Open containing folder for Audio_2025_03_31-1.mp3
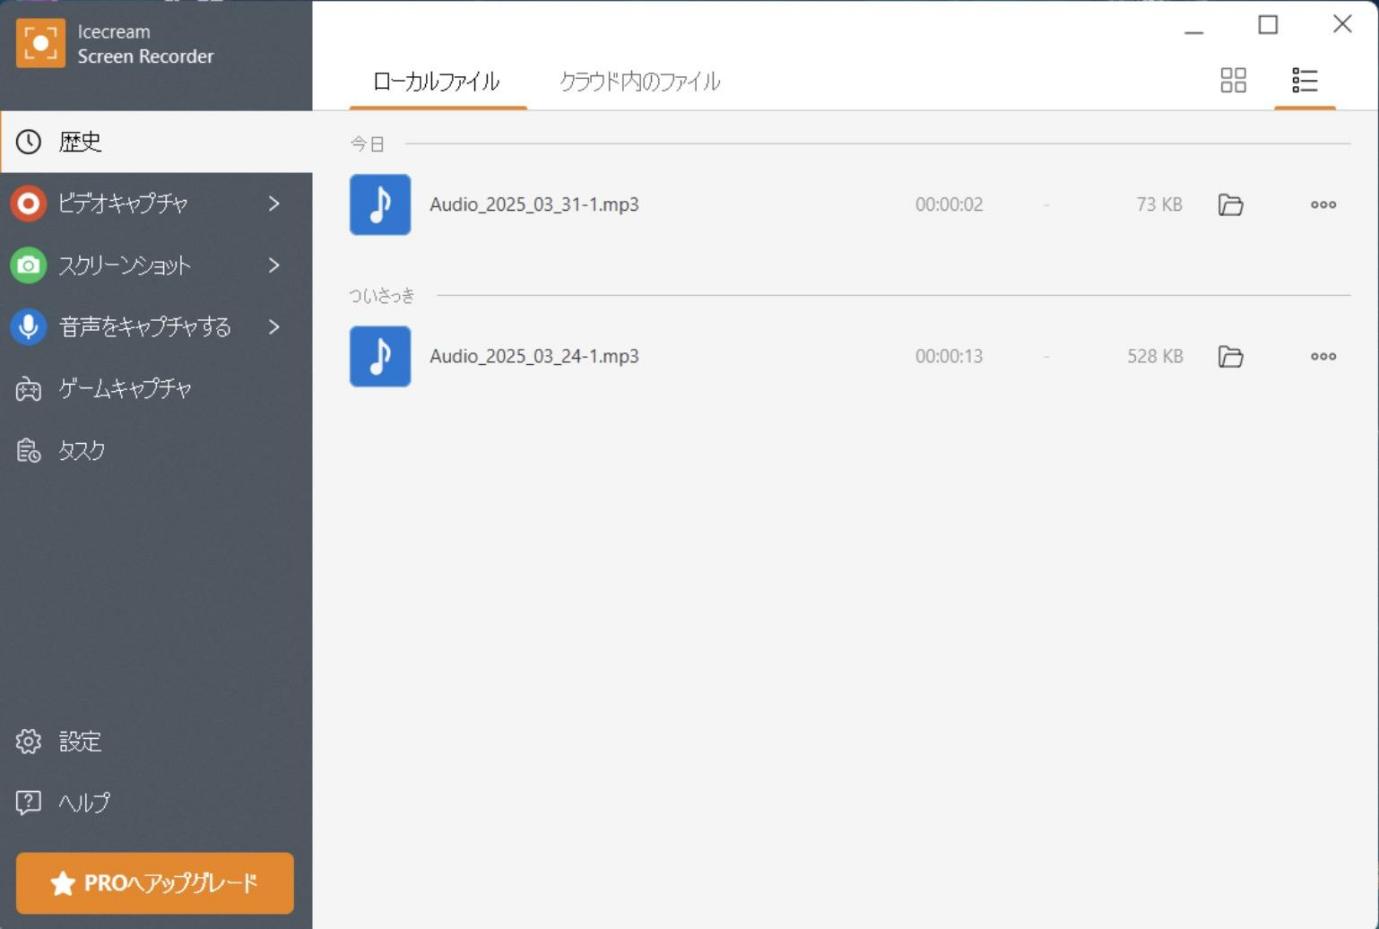The height and width of the screenshot is (929, 1379). (x=1231, y=205)
